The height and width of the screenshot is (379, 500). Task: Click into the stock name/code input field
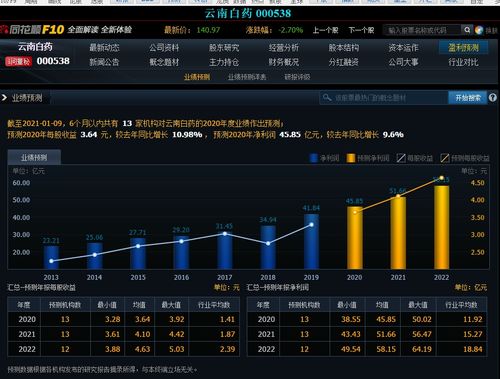coord(422,30)
